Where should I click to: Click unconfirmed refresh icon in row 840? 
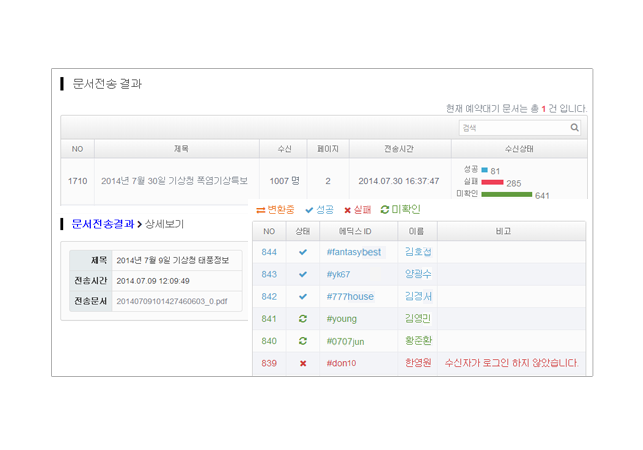point(303,341)
